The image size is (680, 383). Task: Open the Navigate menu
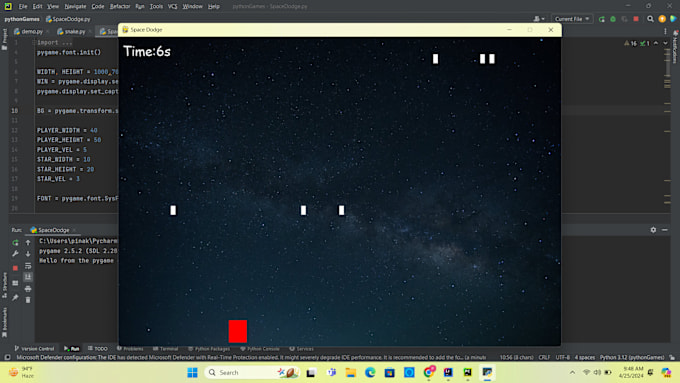pos(75,7)
